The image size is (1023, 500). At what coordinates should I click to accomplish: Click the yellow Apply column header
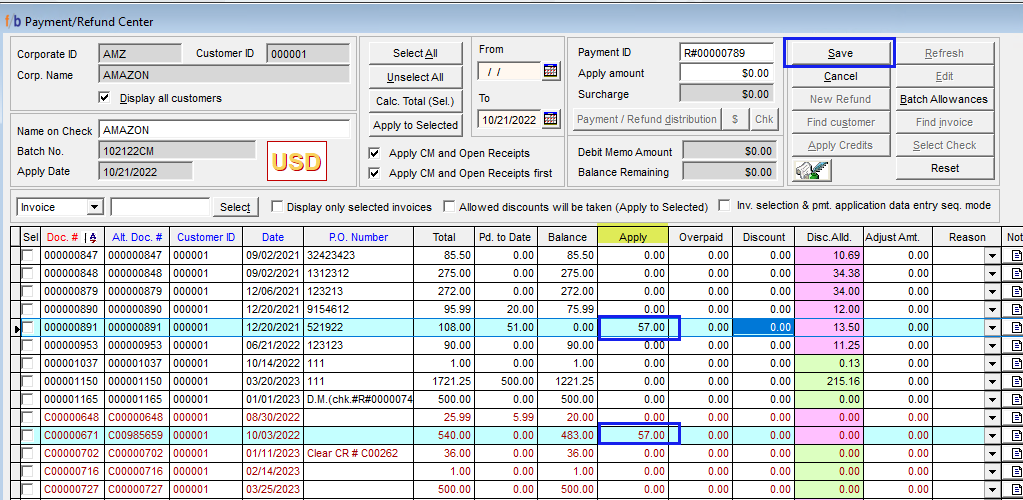[633, 237]
